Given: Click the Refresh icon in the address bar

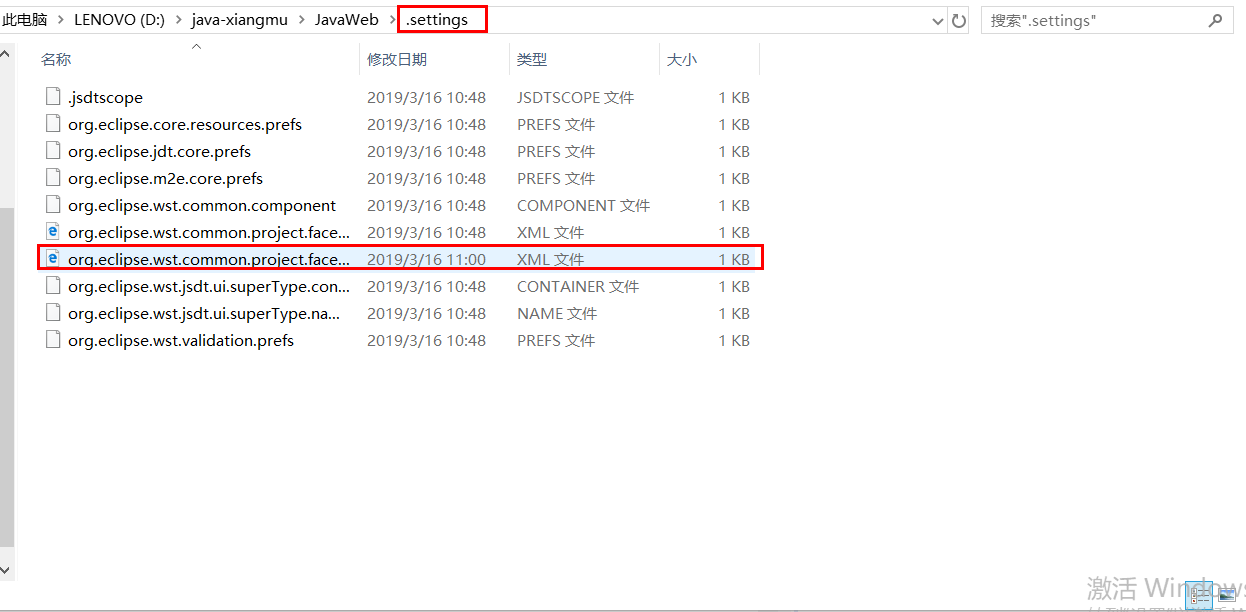Looking at the screenshot, I should click(x=958, y=19).
